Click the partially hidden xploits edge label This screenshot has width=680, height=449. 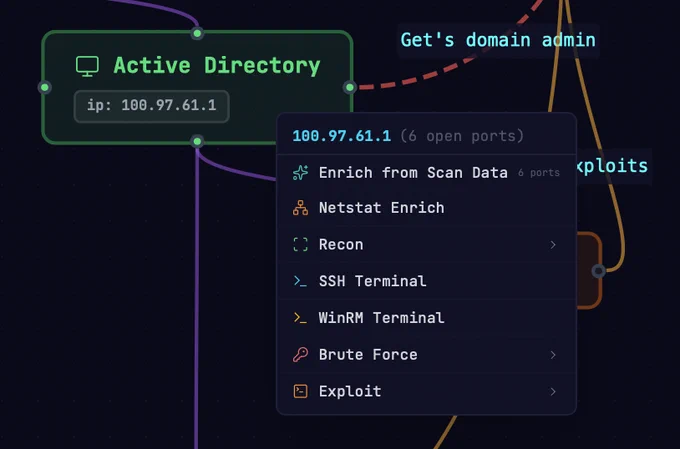click(612, 166)
